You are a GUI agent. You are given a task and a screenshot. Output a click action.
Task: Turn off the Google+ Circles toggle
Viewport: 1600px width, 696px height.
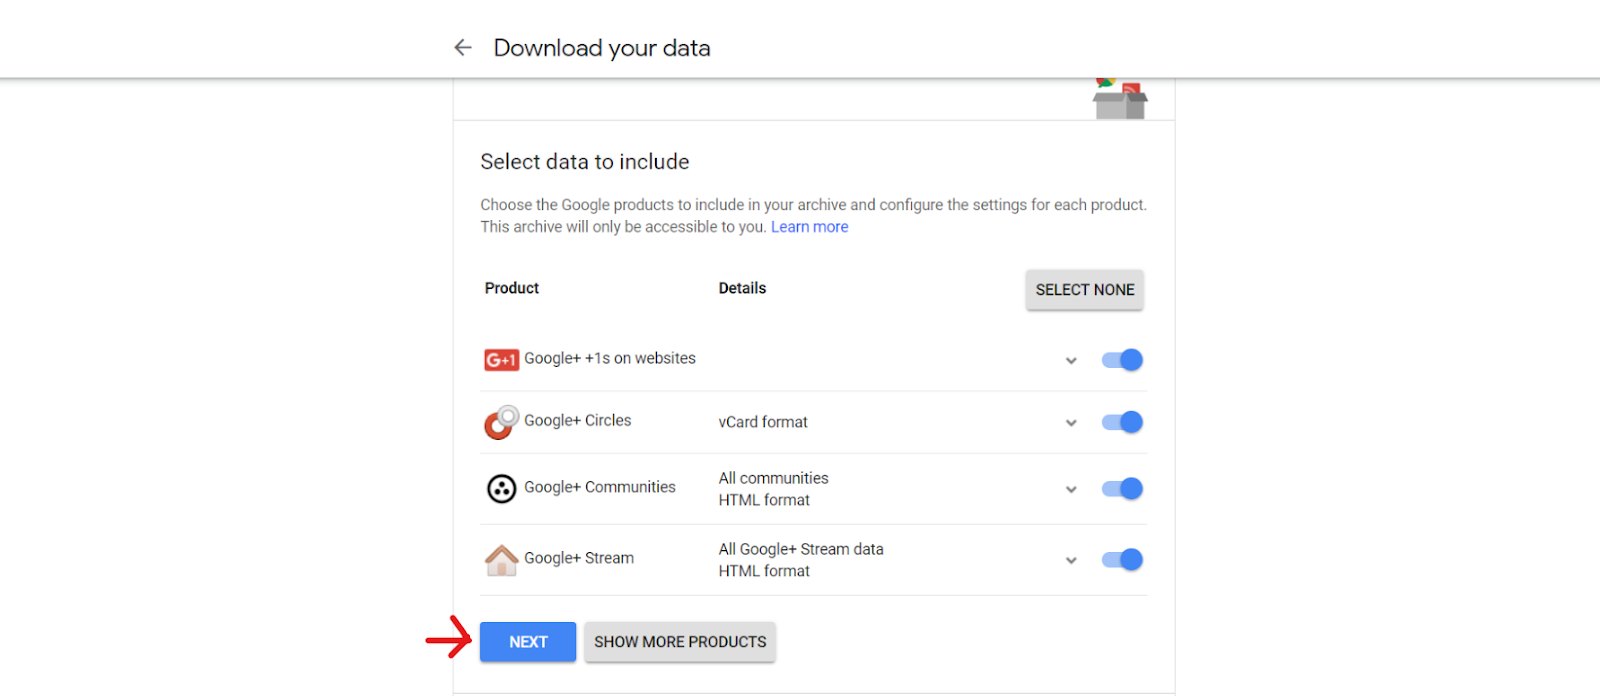tap(1122, 422)
